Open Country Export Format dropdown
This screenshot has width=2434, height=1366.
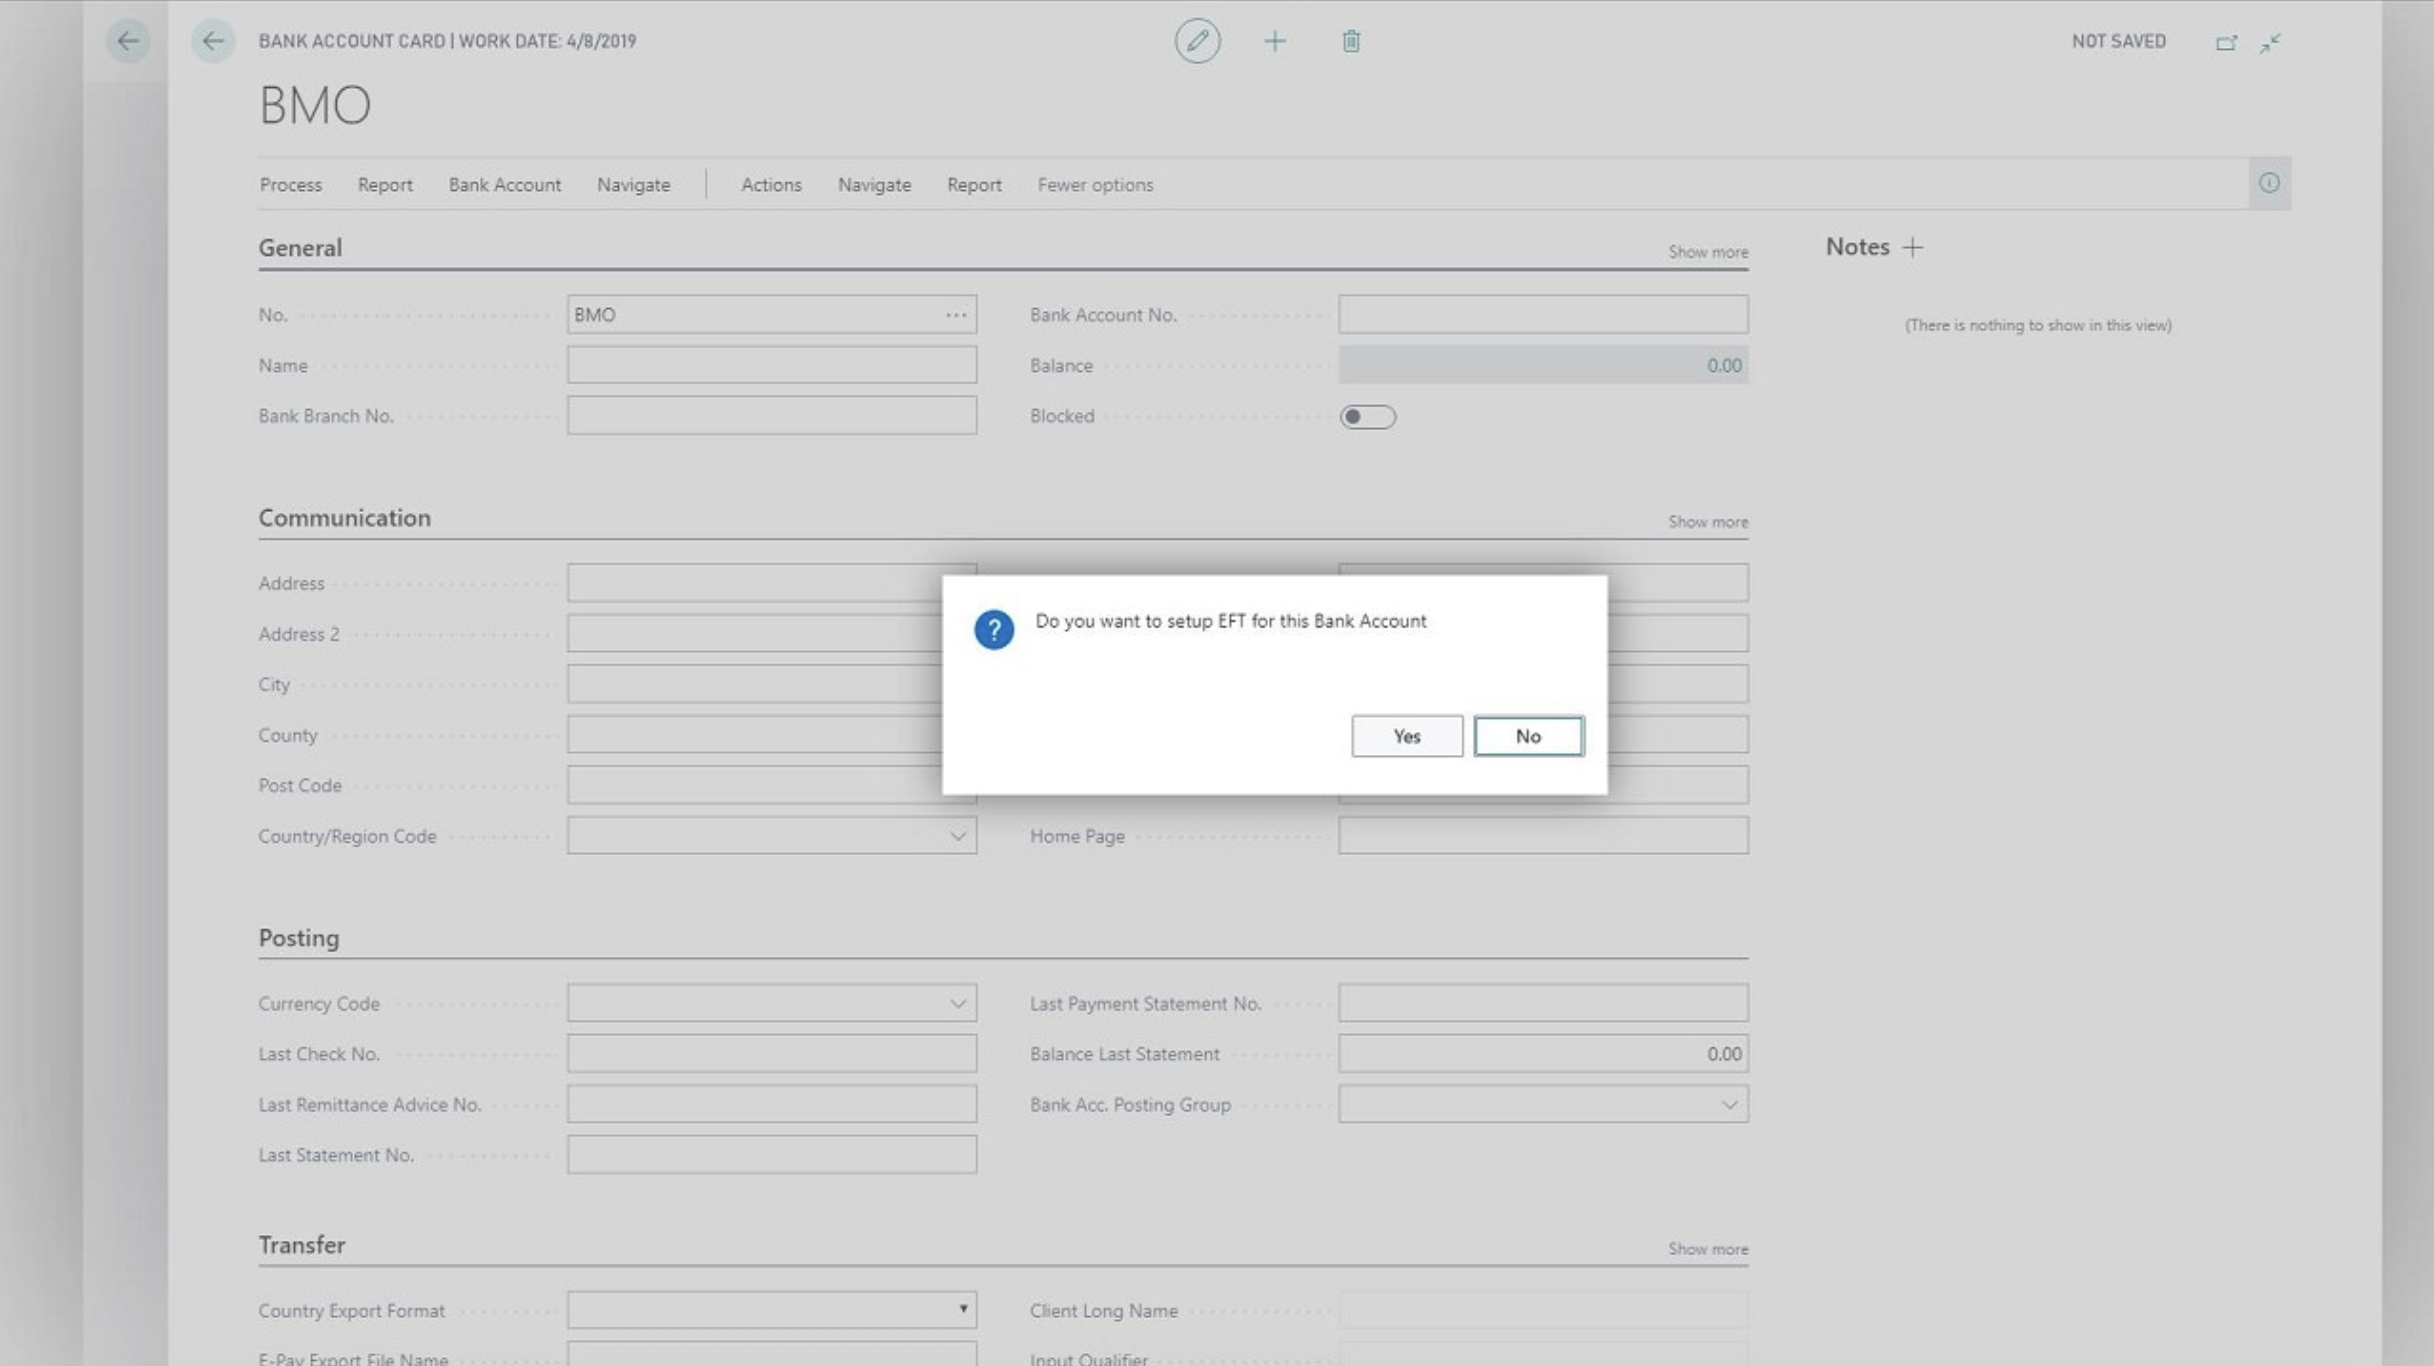(x=963, y=1309)
